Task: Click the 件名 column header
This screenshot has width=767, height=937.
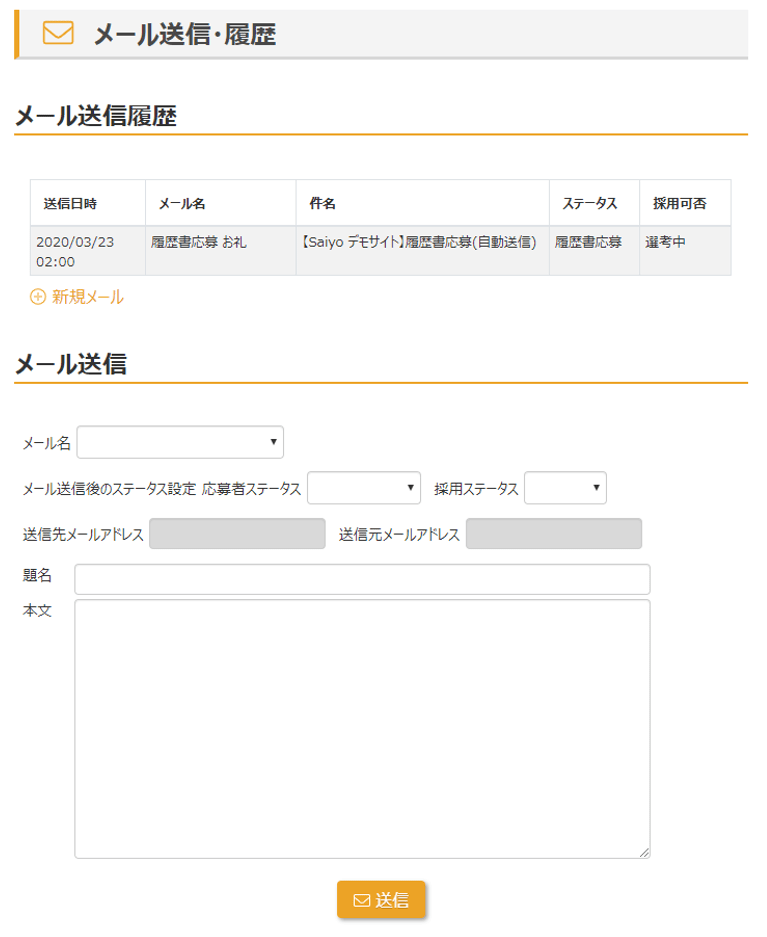Action: tap(322, 203)
